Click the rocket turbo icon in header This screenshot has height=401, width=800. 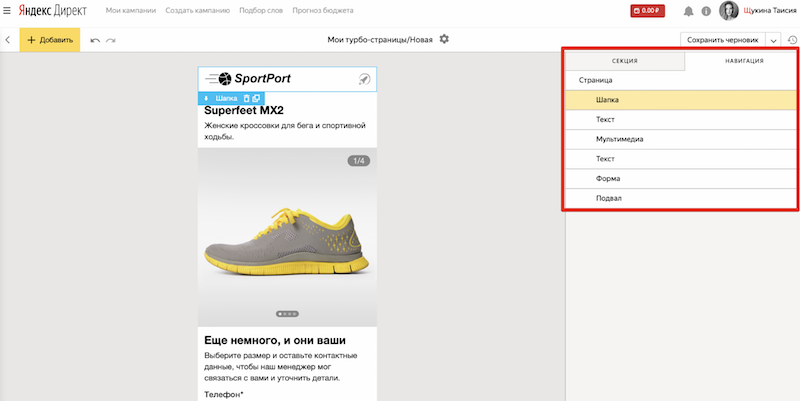tap(364, 79)
